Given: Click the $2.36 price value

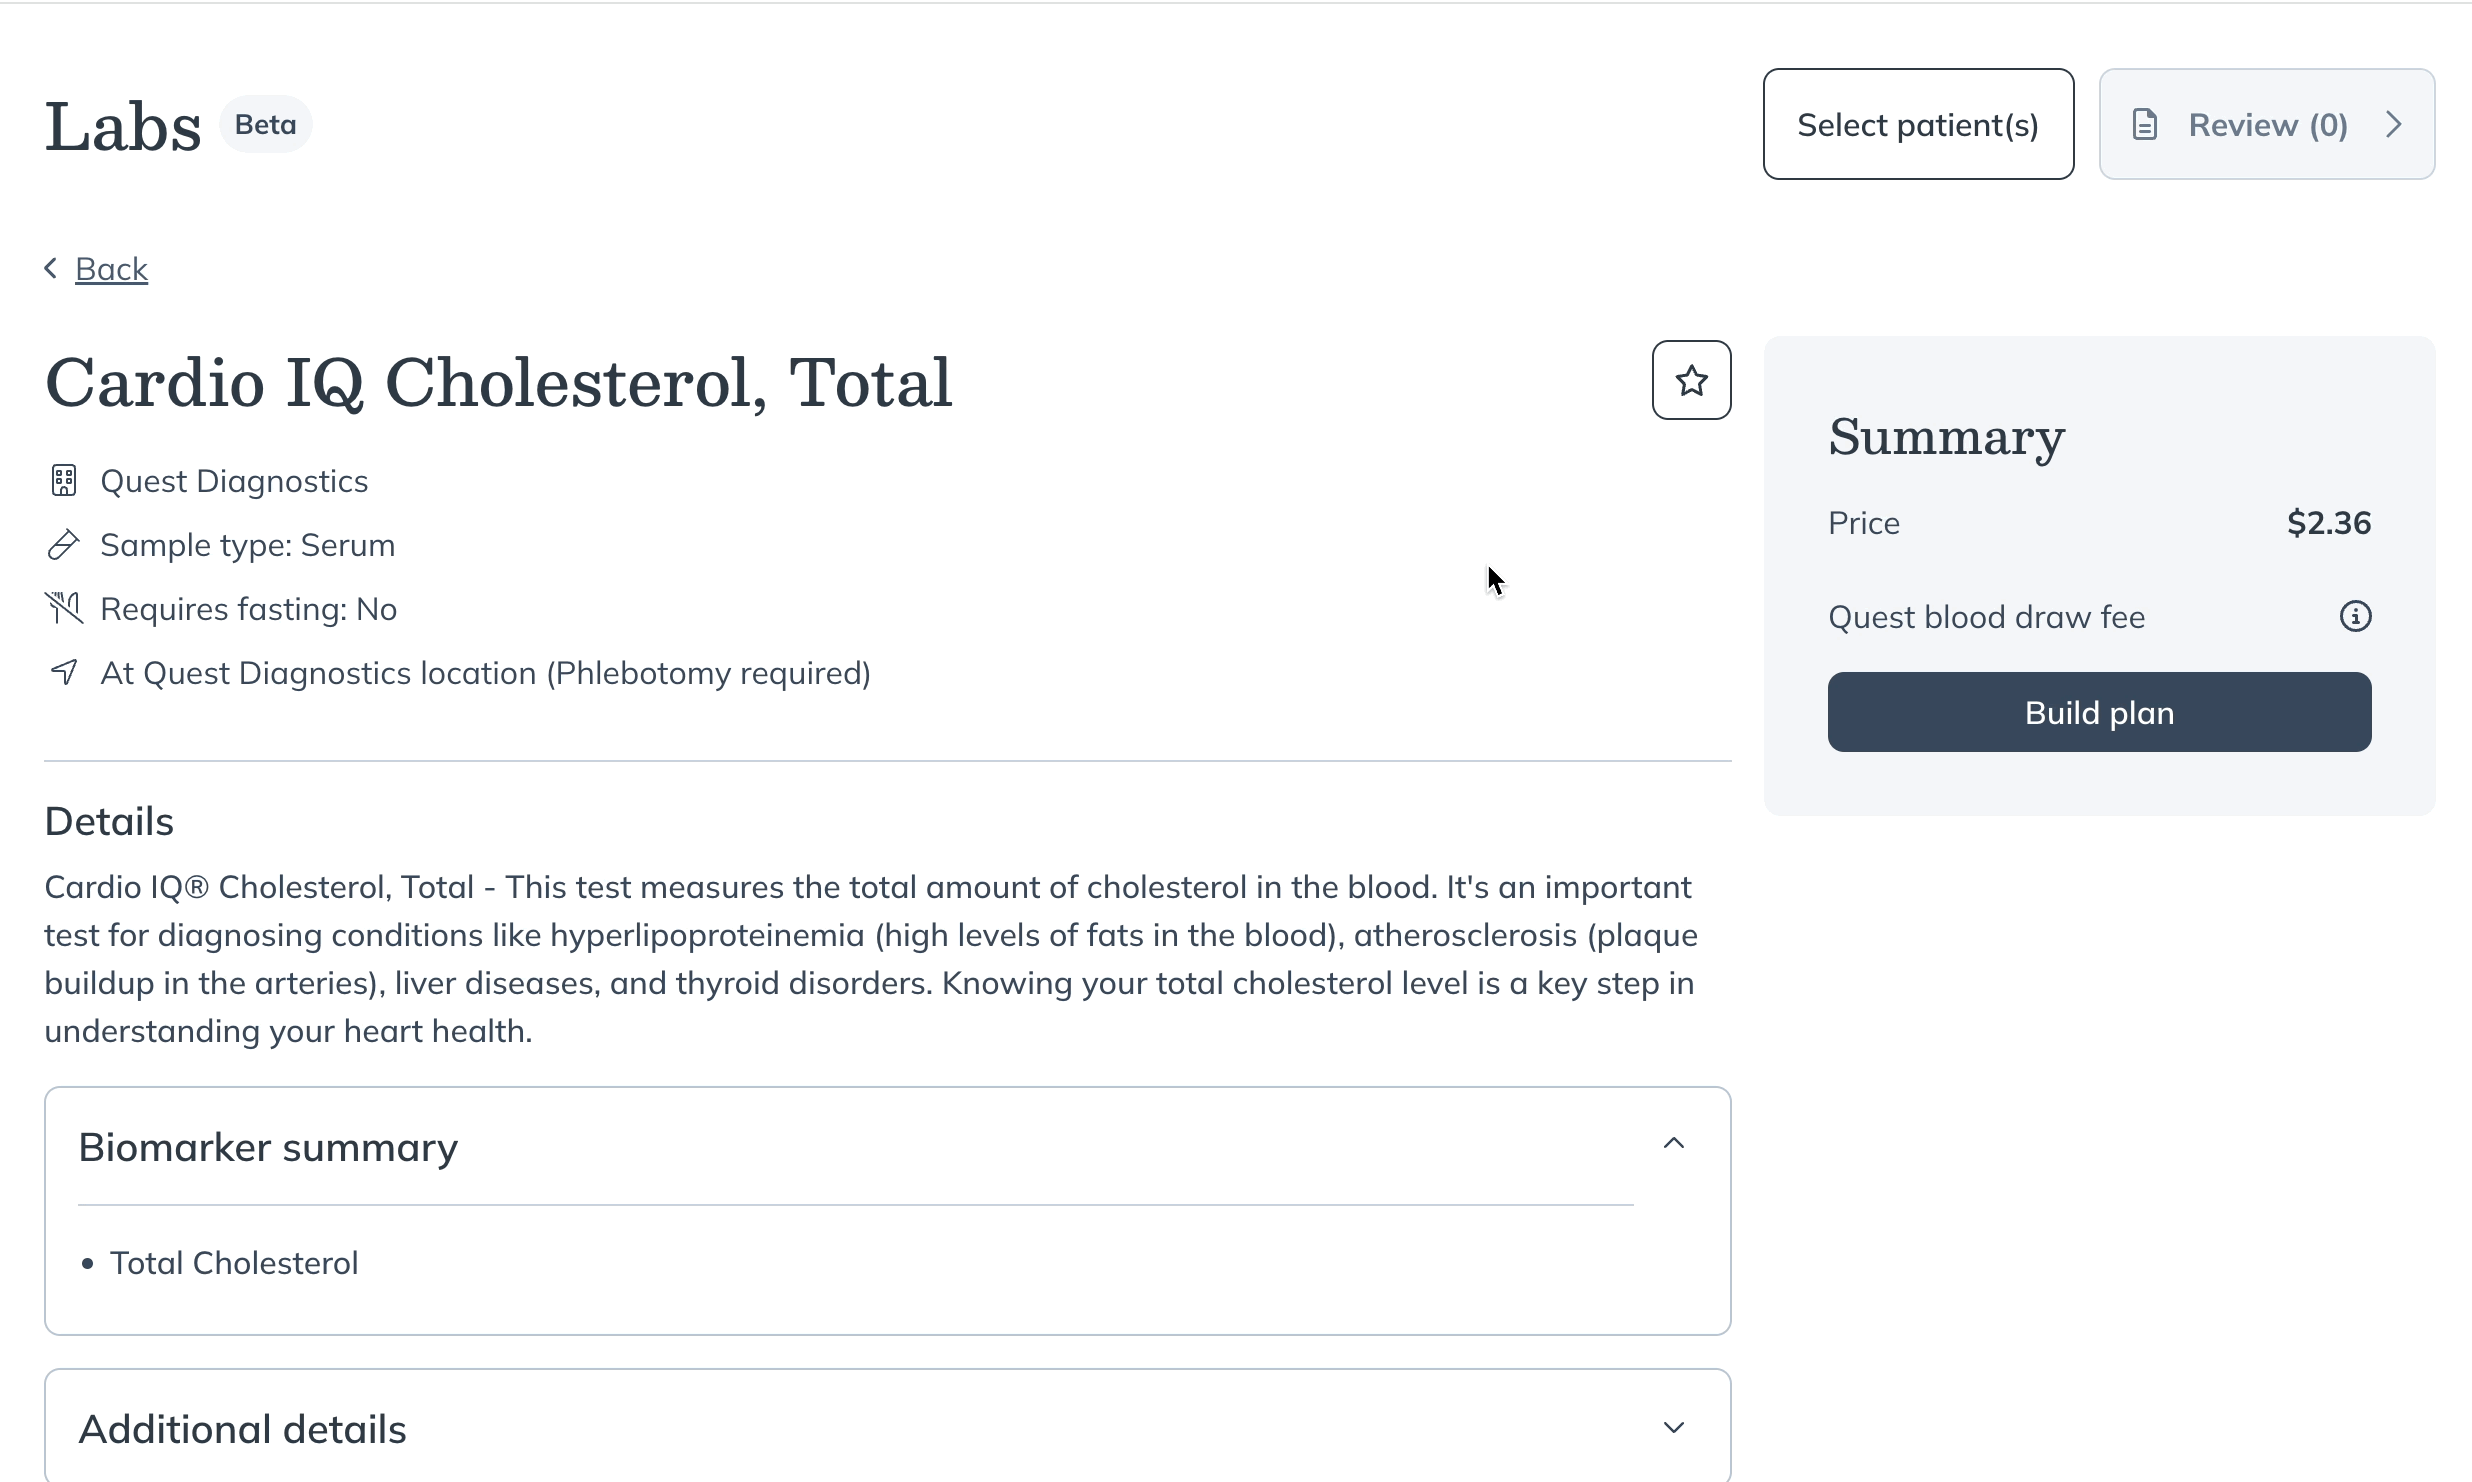Looking at the screenshot, I should point(2329,522).
